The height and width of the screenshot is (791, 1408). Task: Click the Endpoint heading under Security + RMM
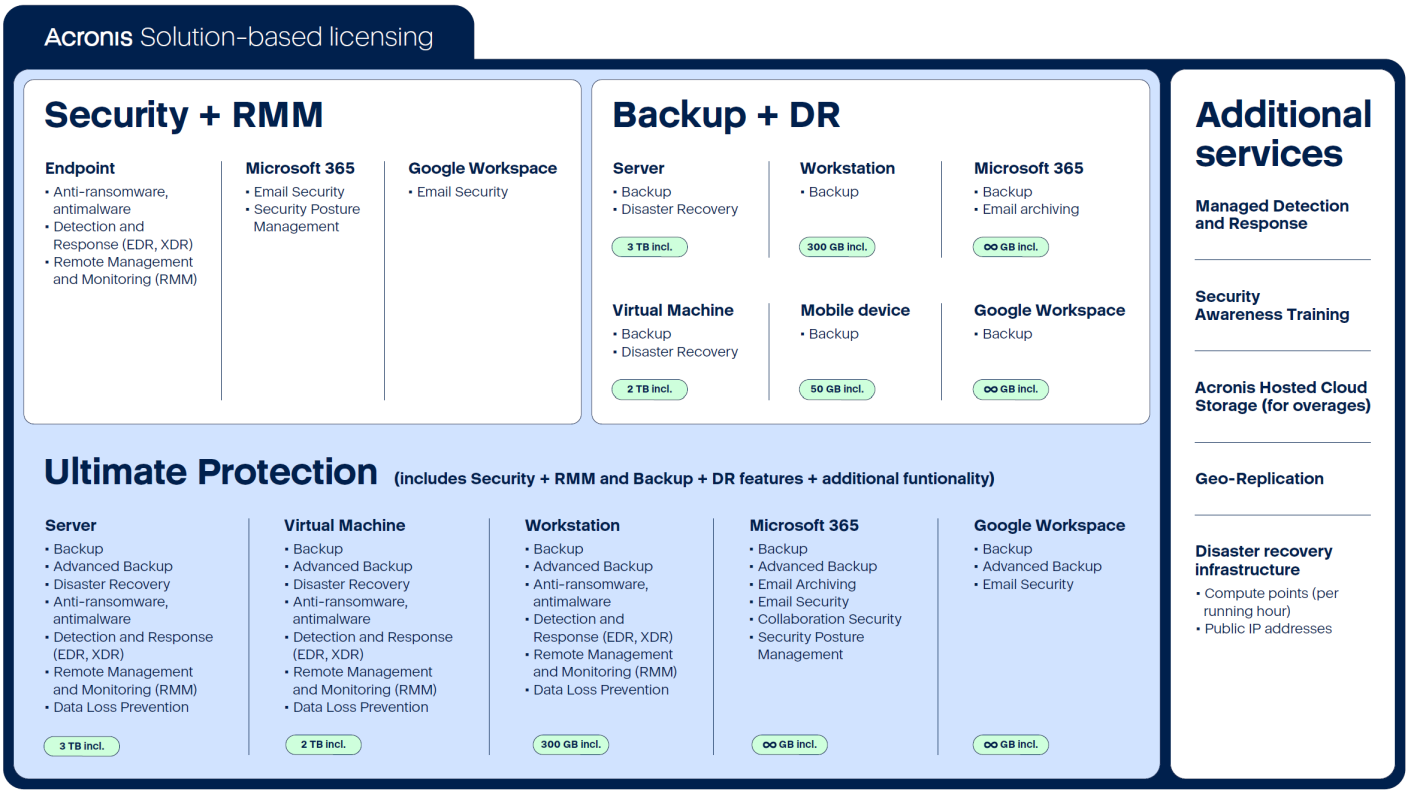point(80,168)
